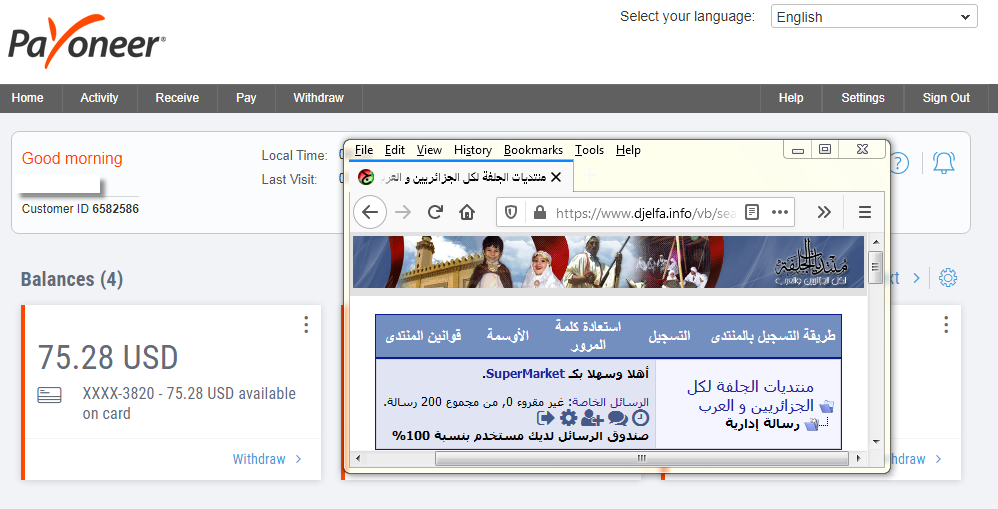Open the التسجيل registration link
Viewport: 998px width, 509px height.
click(669, 335)
